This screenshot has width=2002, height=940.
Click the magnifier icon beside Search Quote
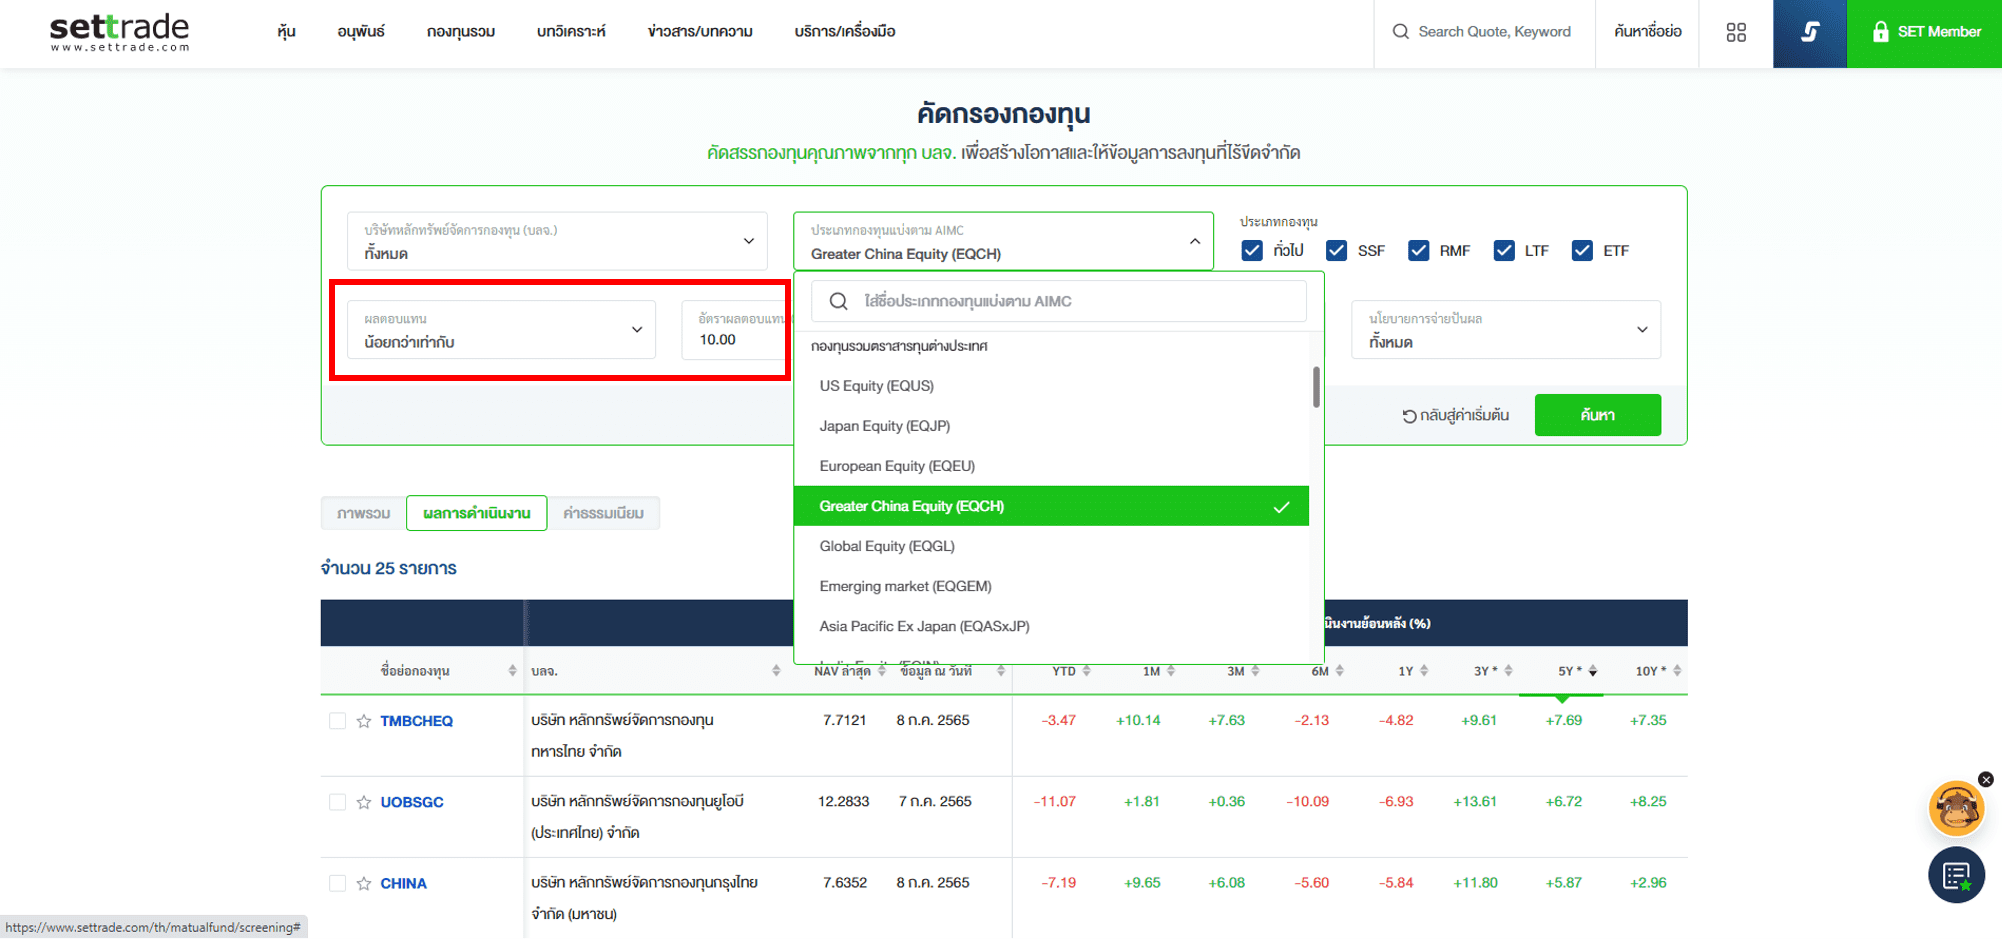pyautogui.click(x=1400, y=32)
